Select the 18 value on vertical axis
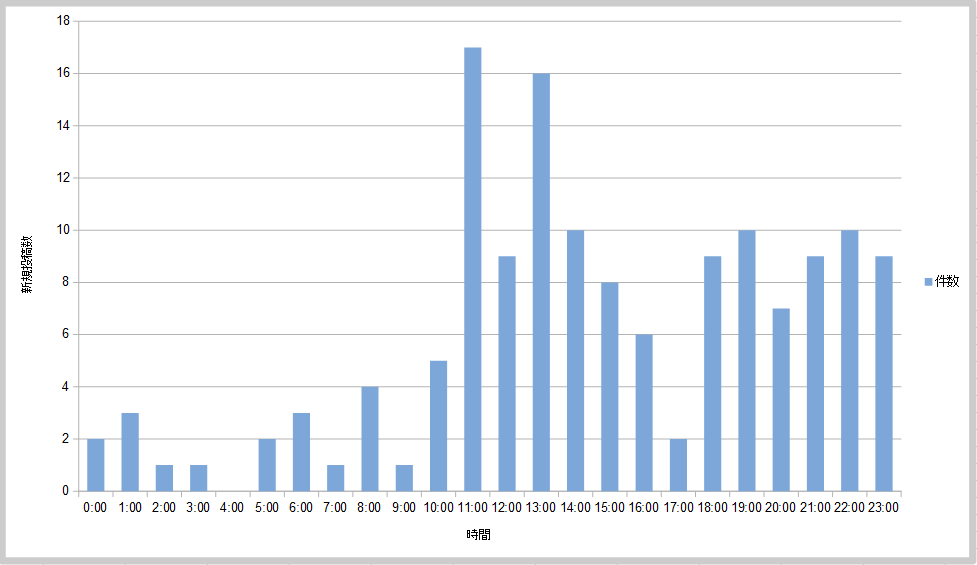Image resolution: width=977 pixels, height=565 pixels. point(62,21)
